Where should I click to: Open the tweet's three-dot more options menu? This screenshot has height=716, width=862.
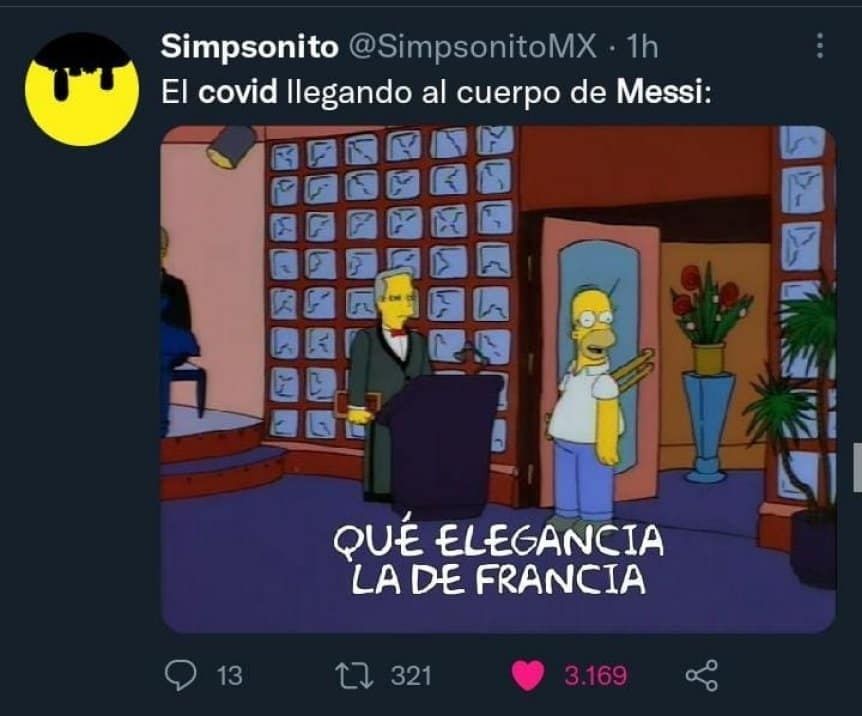pos(820,46)
